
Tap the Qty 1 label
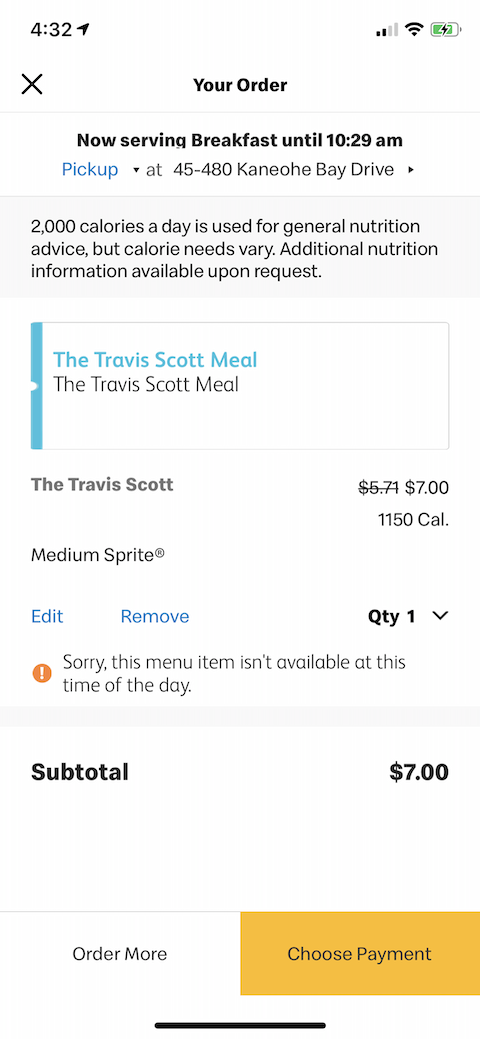(392, 616)
